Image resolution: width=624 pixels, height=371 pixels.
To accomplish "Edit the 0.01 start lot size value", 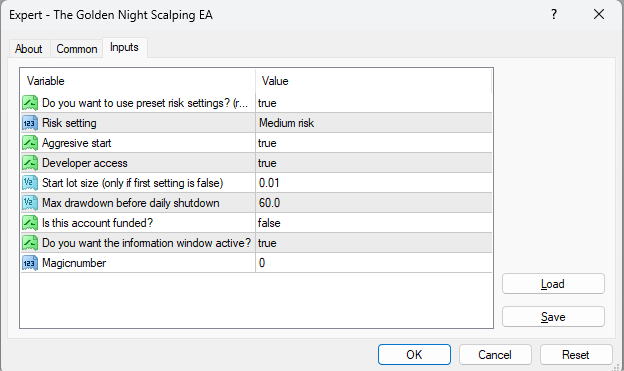I will [374, 183].
